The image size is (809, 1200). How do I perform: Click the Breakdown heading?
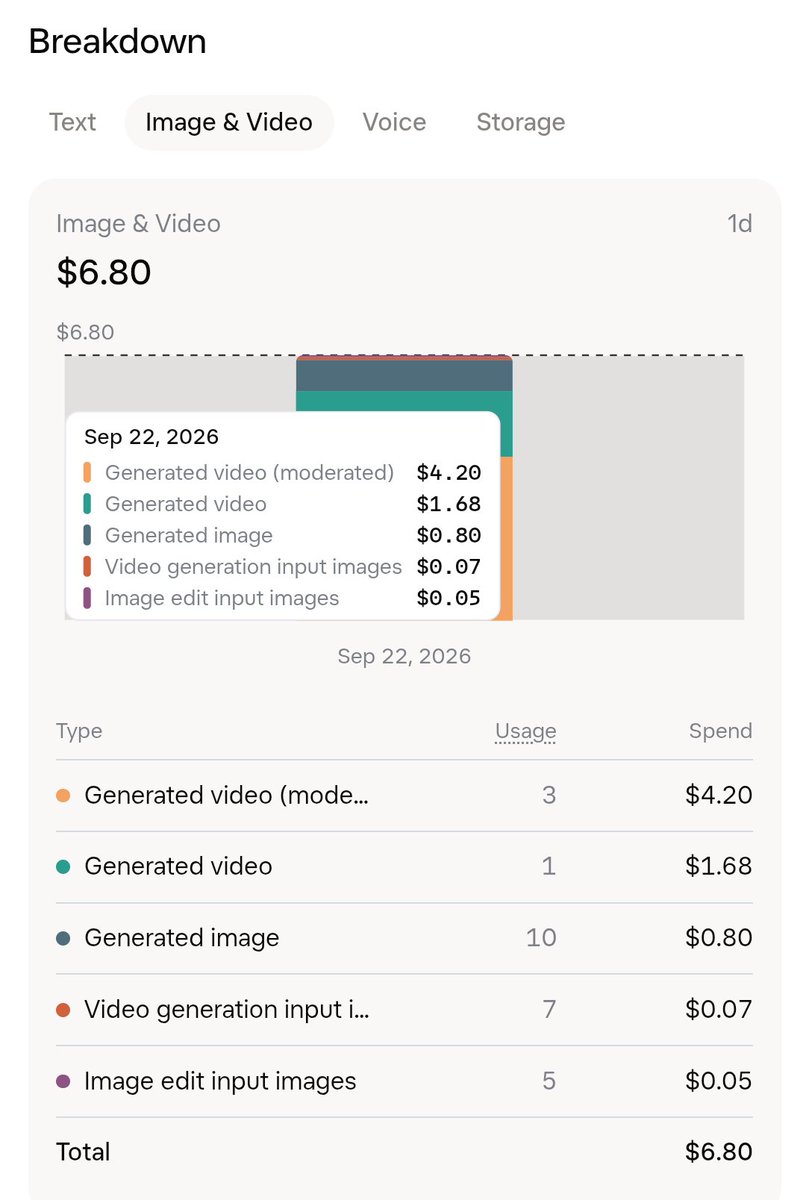point(117,42)
